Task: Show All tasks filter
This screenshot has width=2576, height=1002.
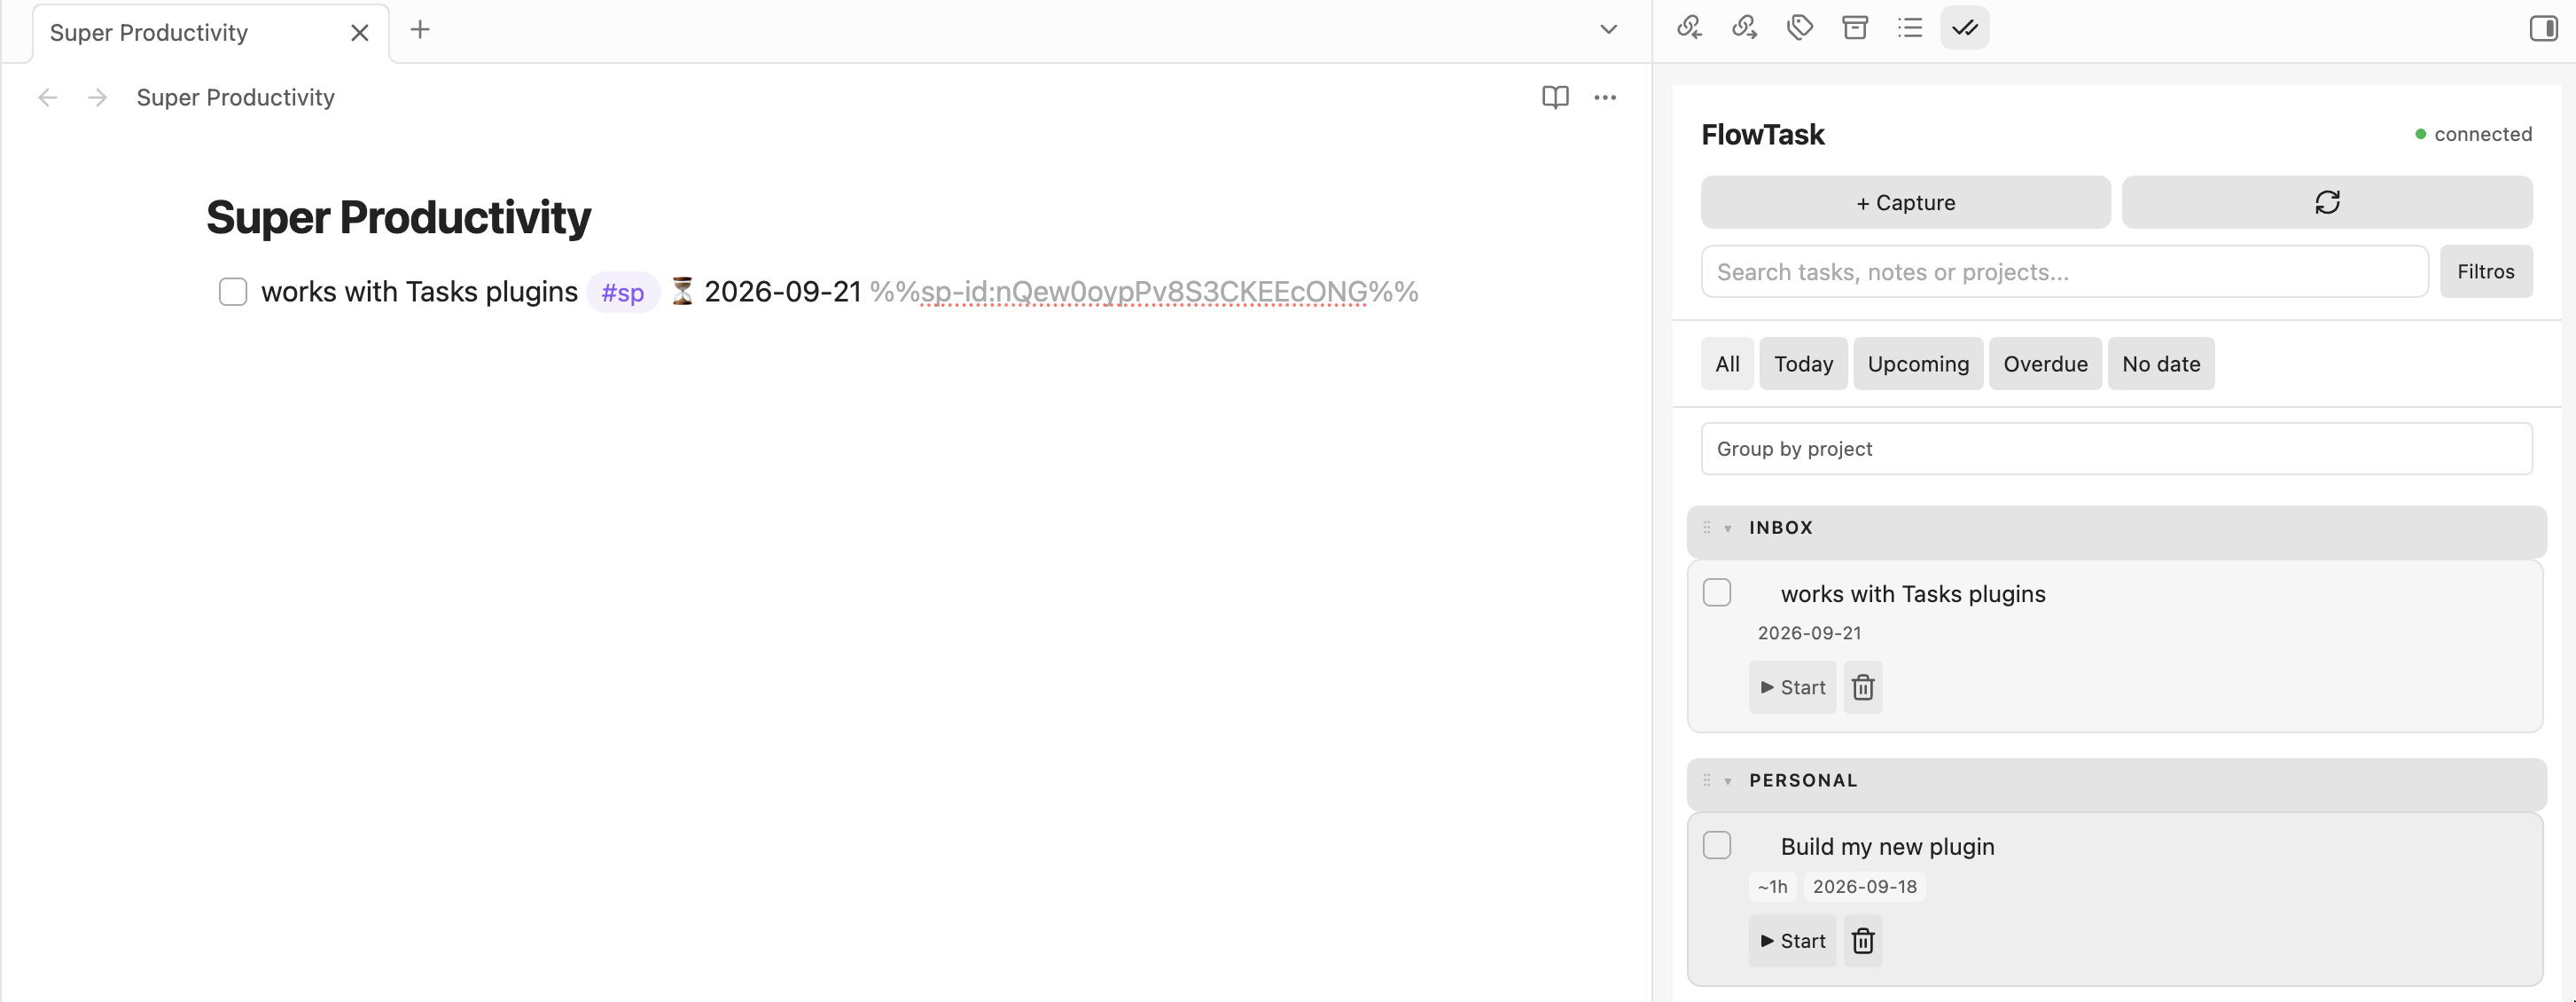Action: (x=1727, y=364)
